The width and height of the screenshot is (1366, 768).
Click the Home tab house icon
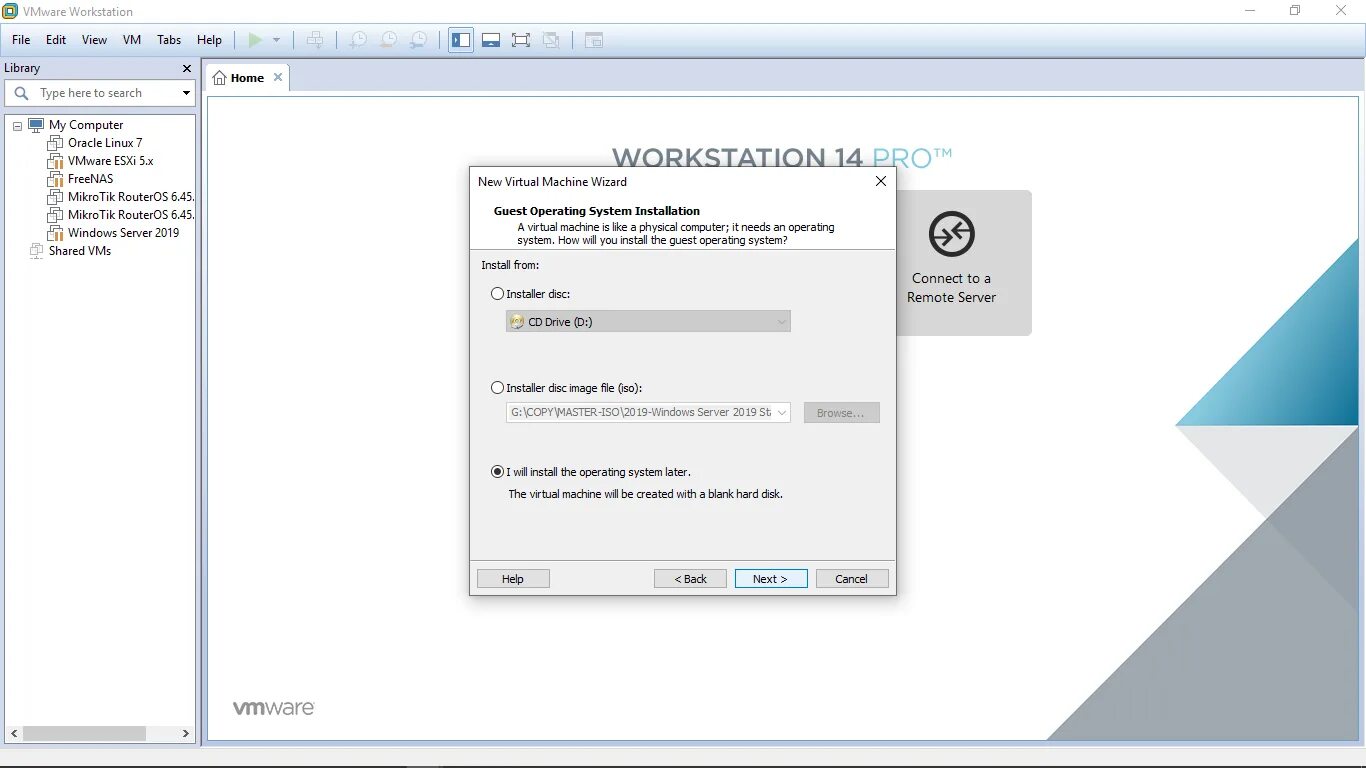[220, 78]
